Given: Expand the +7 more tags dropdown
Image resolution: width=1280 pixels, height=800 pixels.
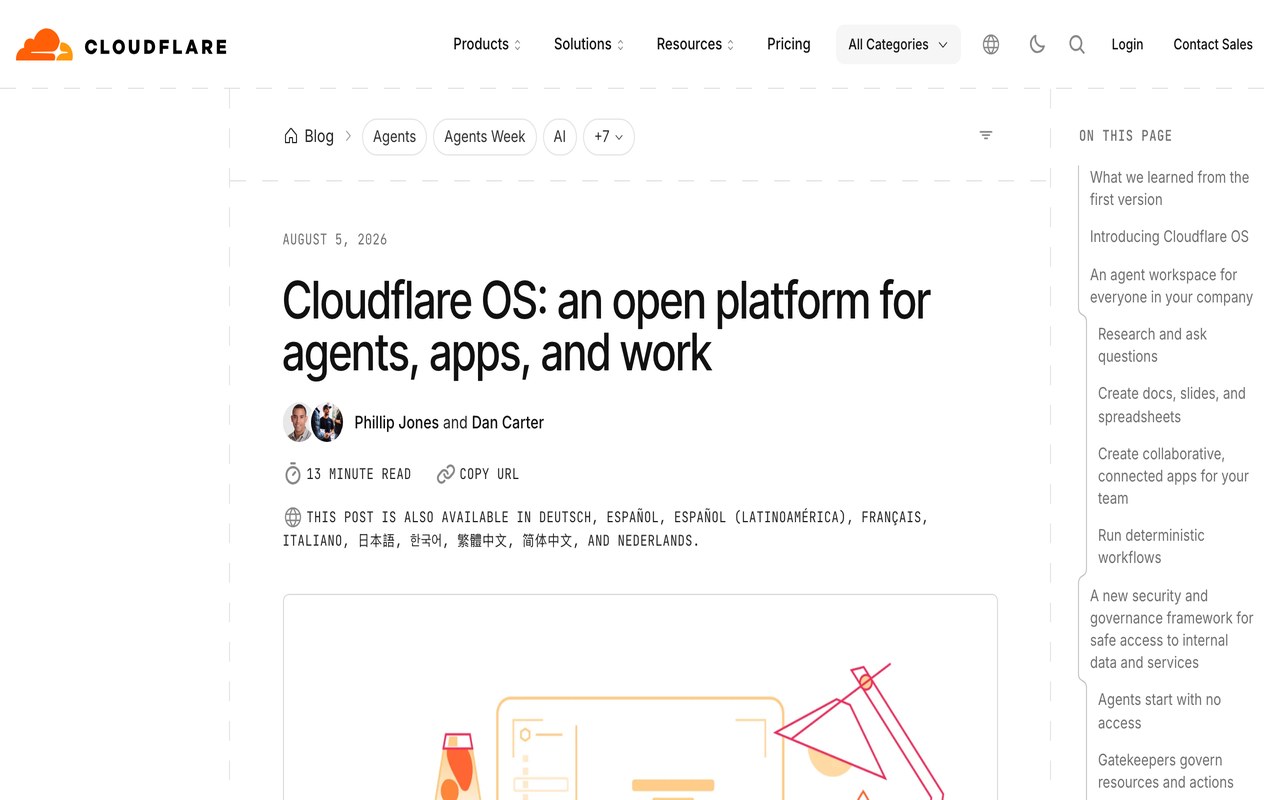Looking at the screenshot, I should [x=609, y=137].
